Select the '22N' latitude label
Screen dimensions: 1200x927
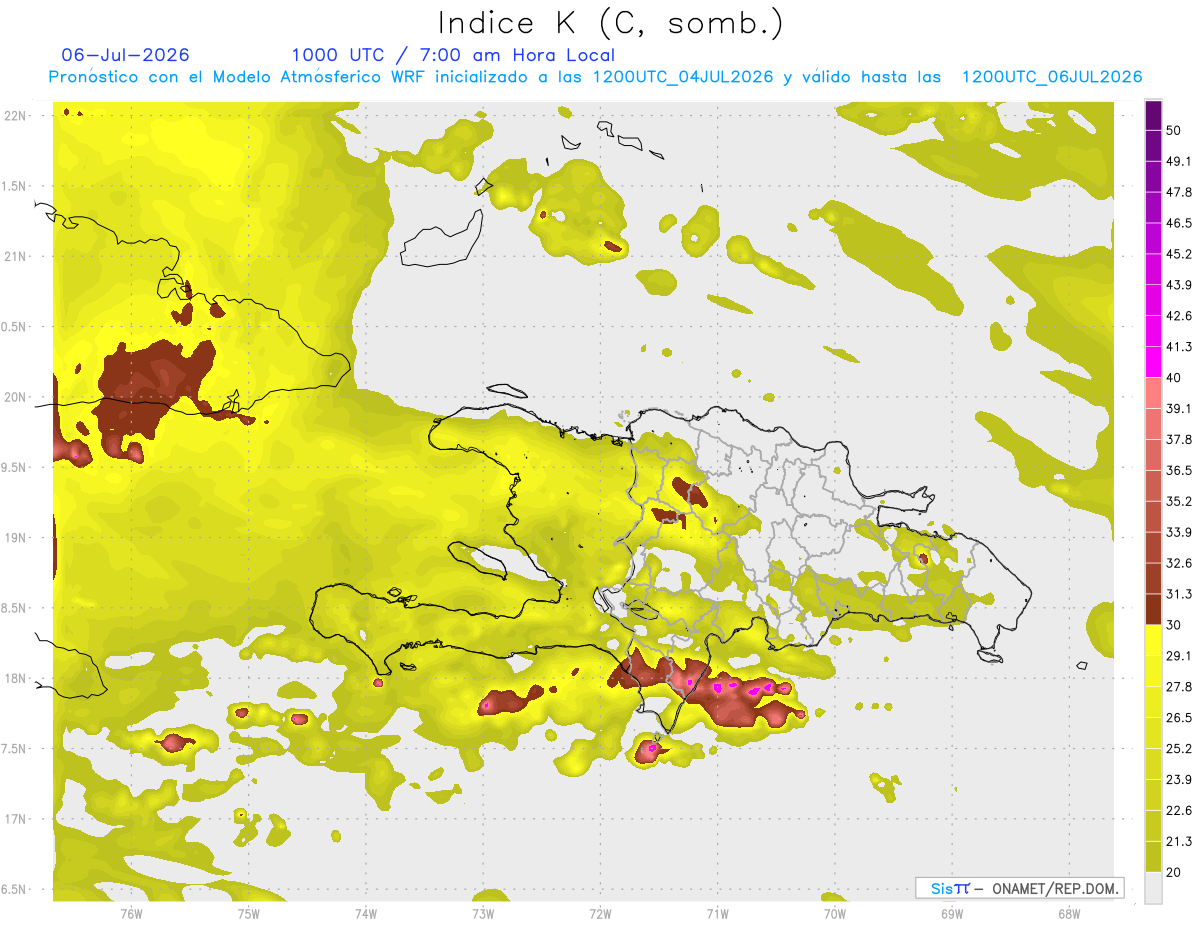[16, 115]
